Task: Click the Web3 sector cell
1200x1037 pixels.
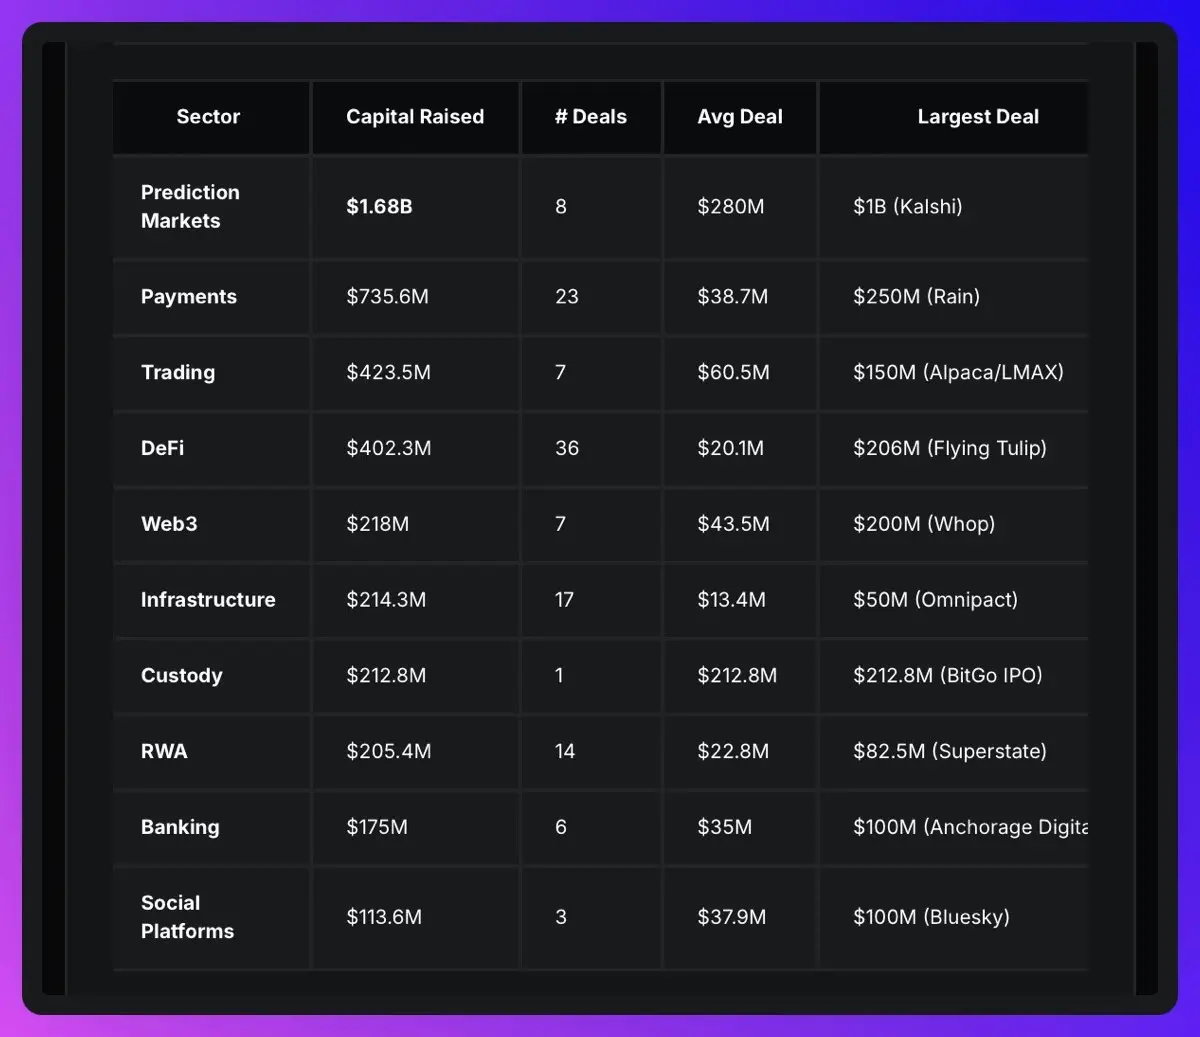Action: [169, 524]
